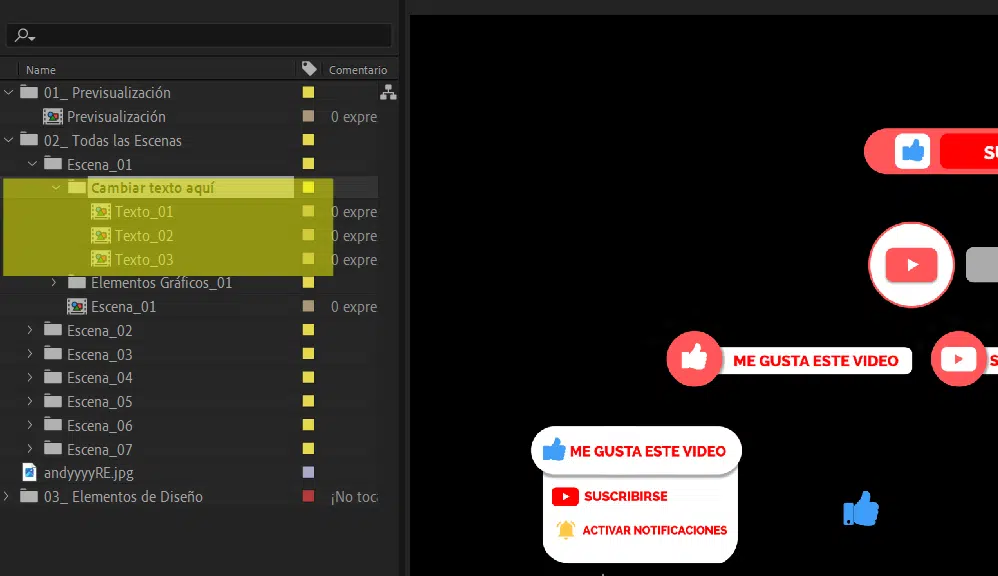Select the Texto_01 composition icon
The width and height of the screenshot is (998, 576).
coord(101,211)
